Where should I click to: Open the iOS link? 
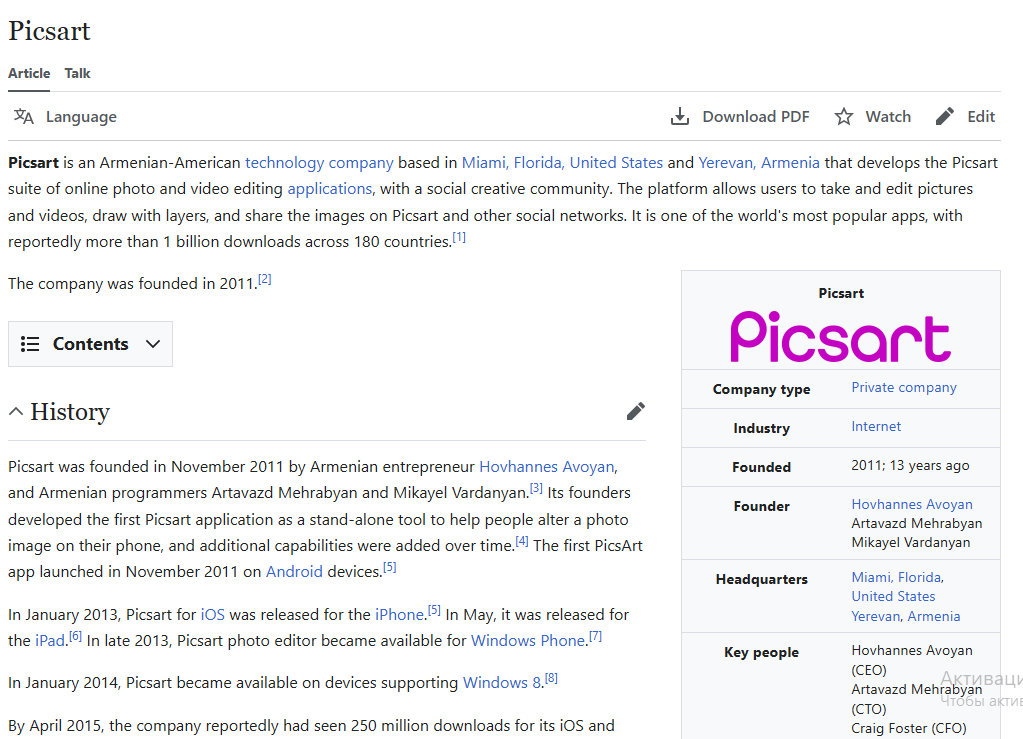213,615
